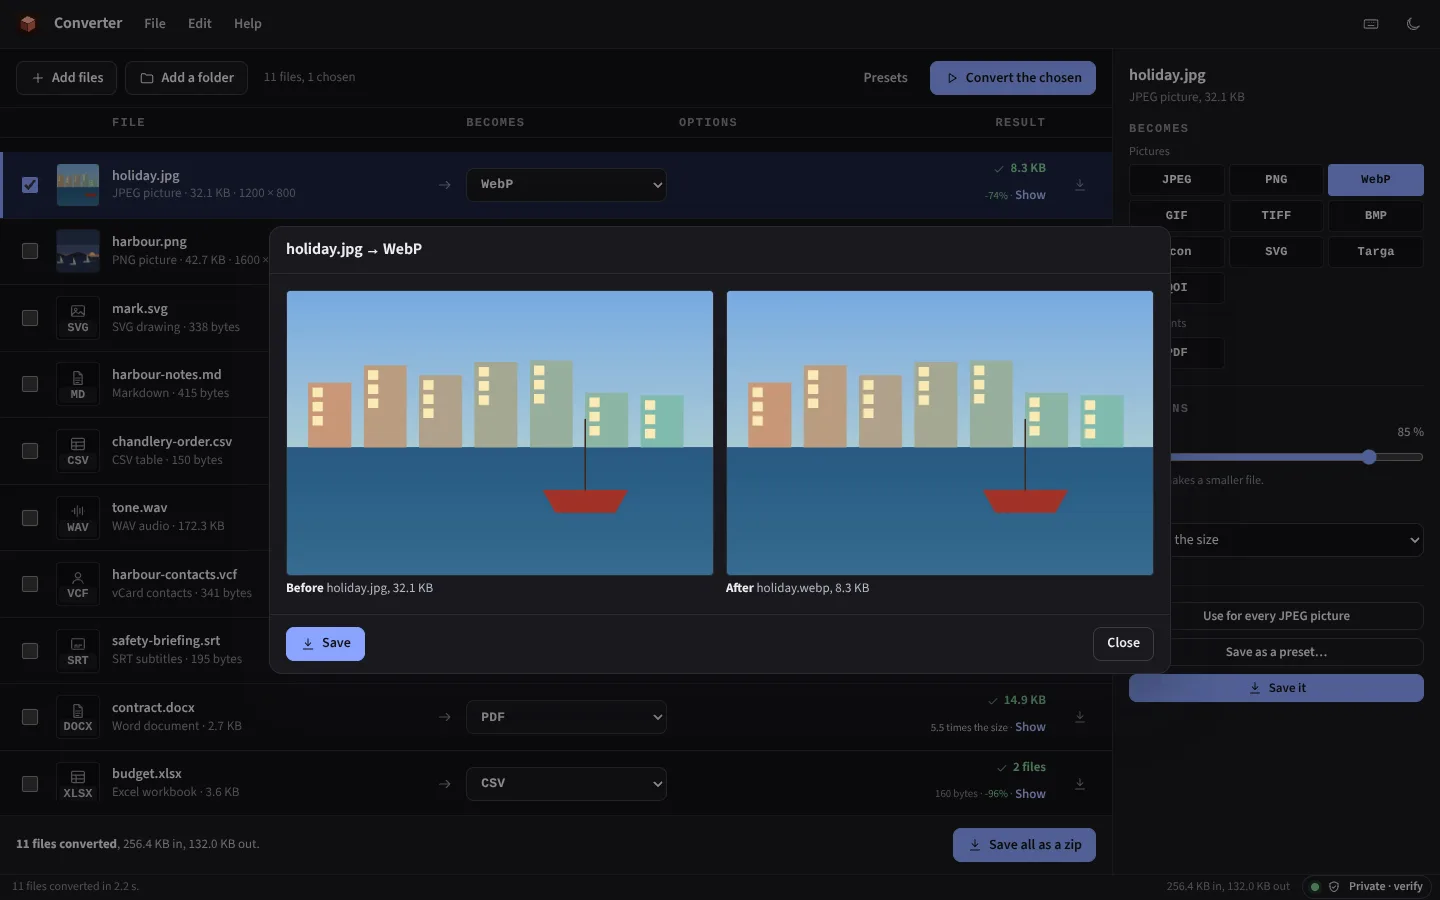
Task: Select SVG format in Becomes panel
Action: tap(1276, 252)
